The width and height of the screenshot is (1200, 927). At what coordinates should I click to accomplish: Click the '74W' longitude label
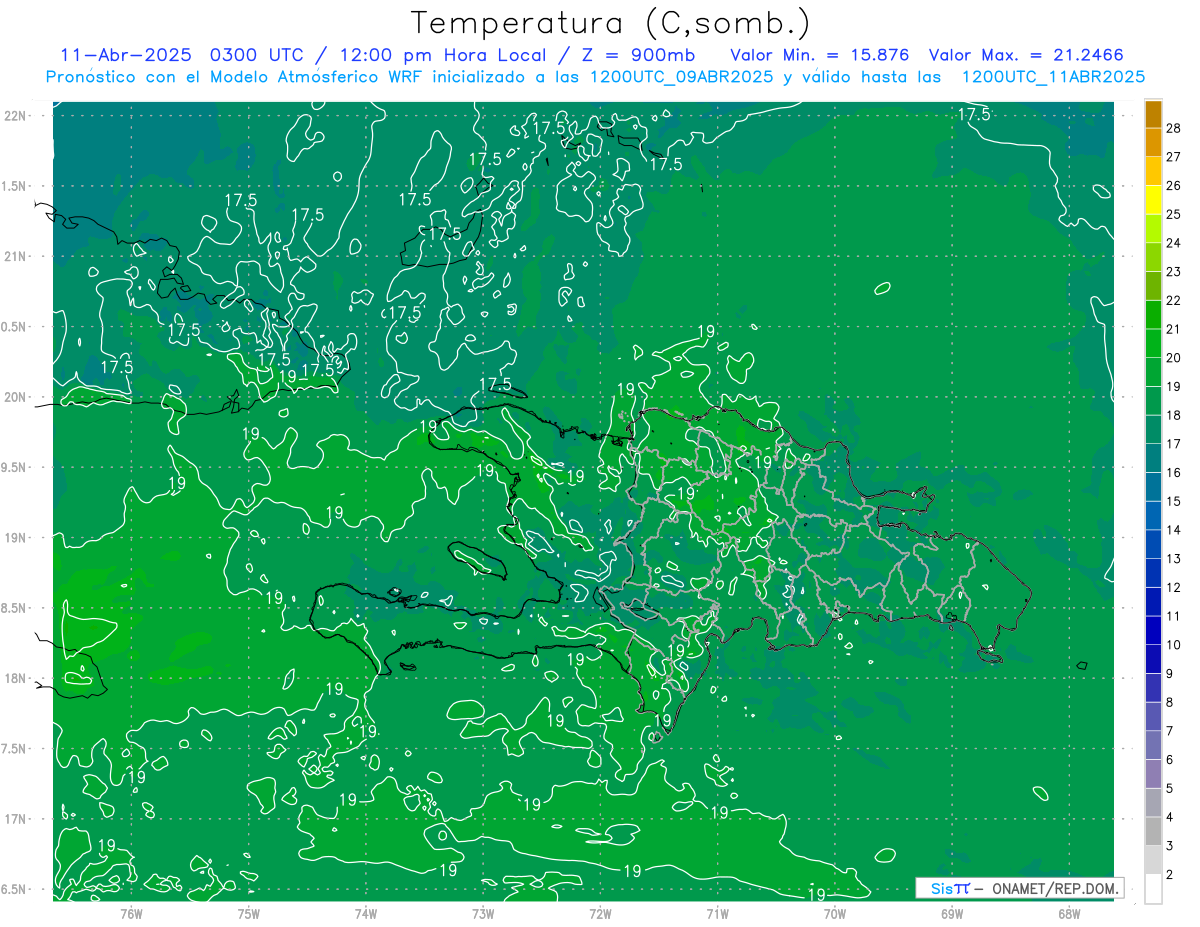coord(366,914)
